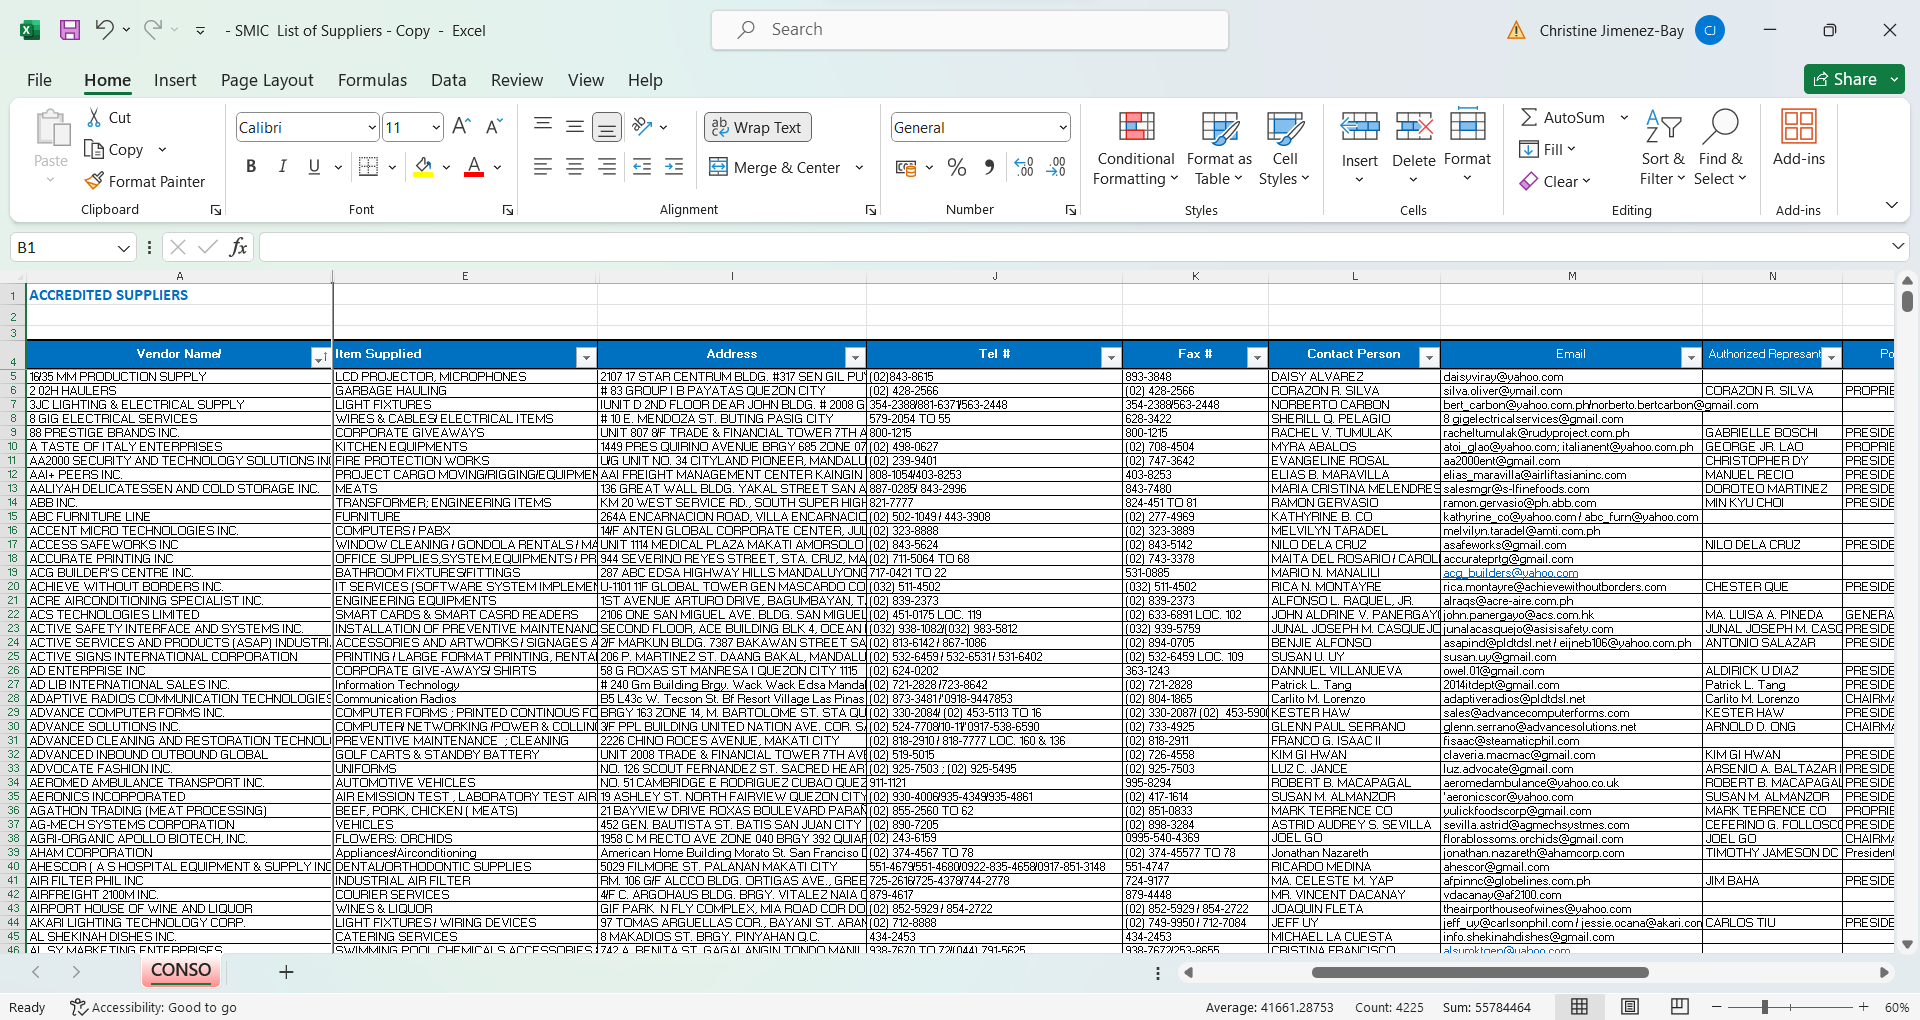Top align cell contents
The image size is (1920, 1020).
[x=543, y=126]
